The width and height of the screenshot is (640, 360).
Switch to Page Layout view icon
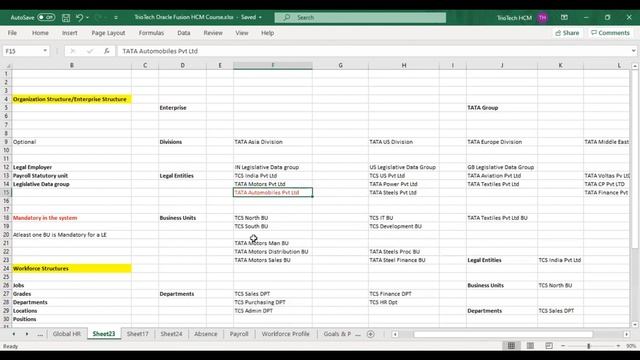(x=530, y=346)
